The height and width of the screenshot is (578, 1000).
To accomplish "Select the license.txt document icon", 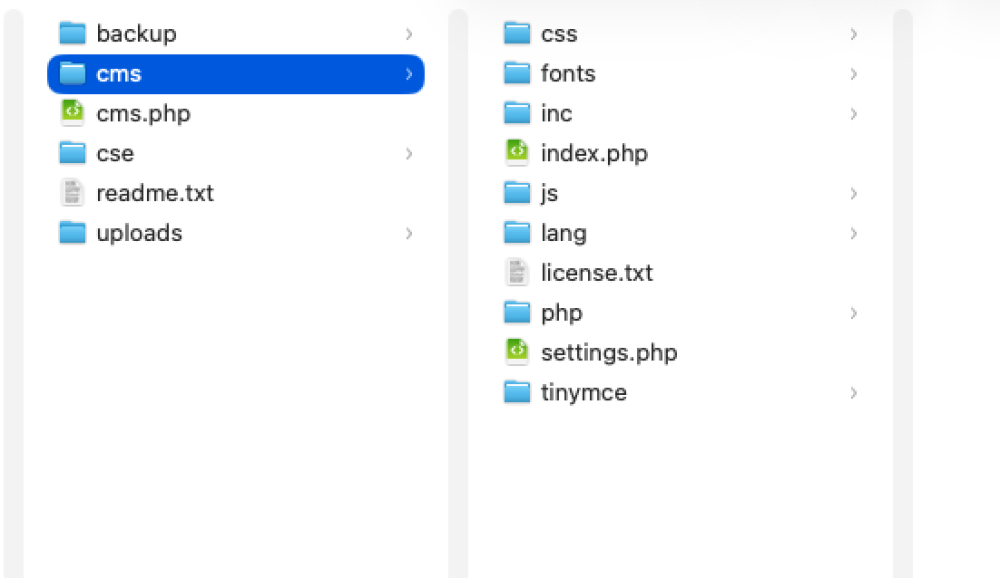I will (x=517, y=272).
